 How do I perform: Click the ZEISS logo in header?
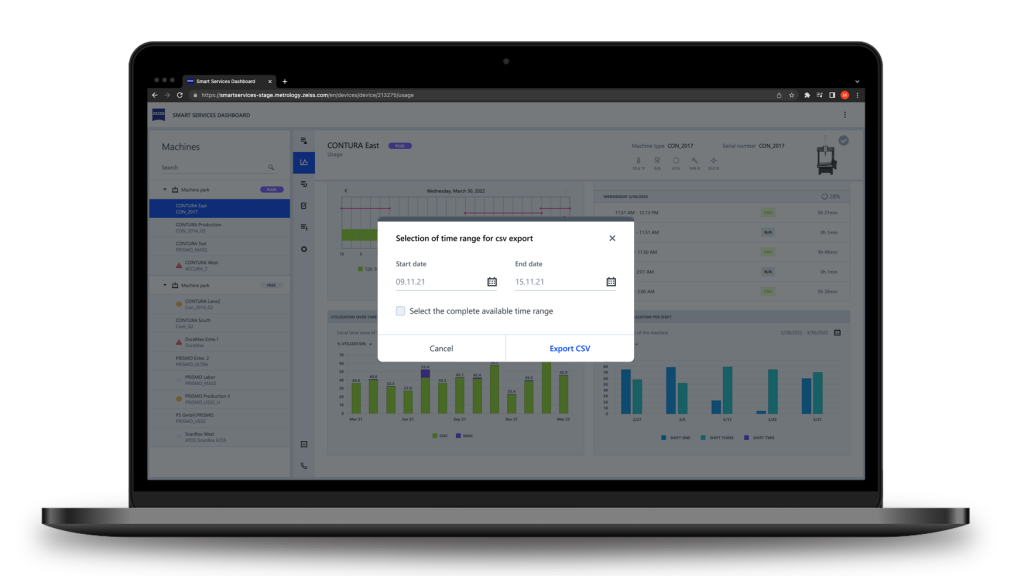coord(159,115)
